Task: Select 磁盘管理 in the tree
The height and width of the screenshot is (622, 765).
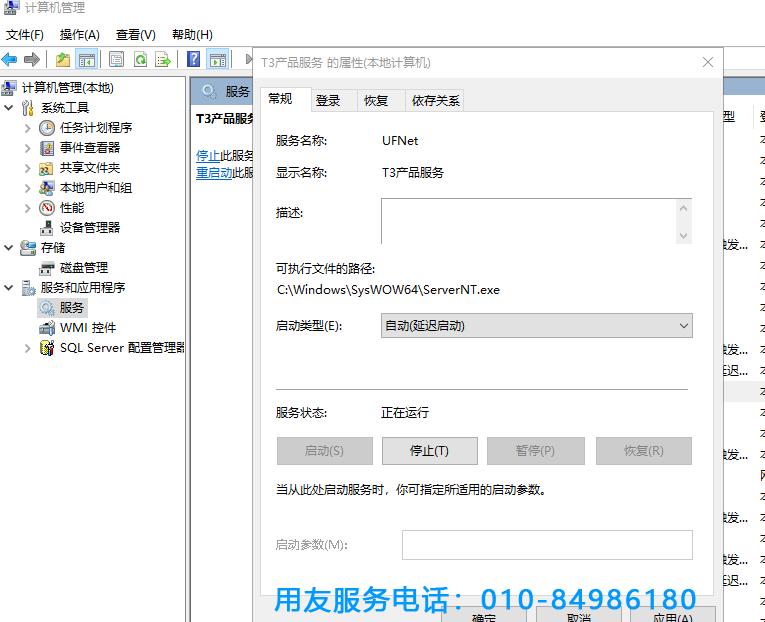Action: click(x=84, y=268)
